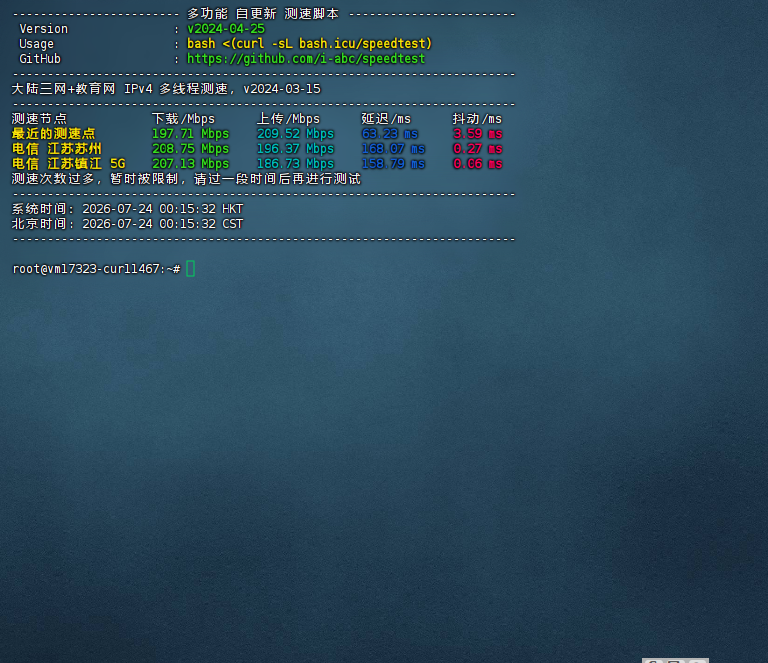This screenshot has height=663, width=768.
Task: Click the '系统时间' line ending in HKT
Action: [x=127, y=209]
